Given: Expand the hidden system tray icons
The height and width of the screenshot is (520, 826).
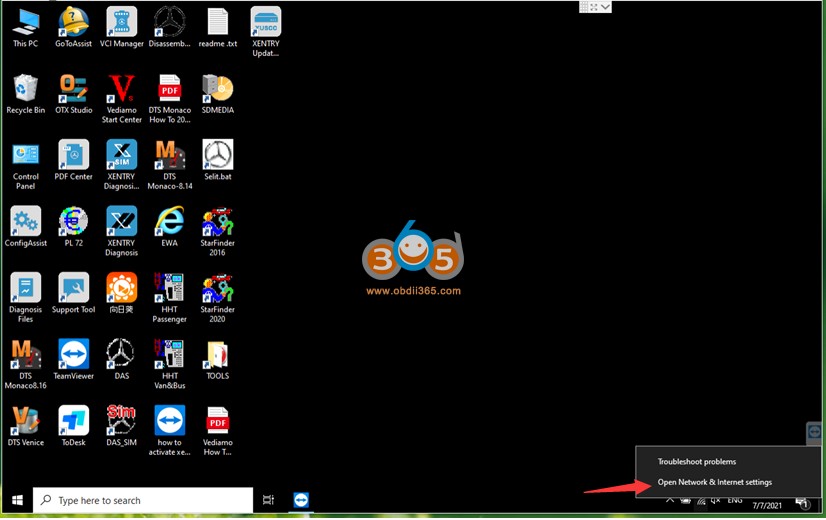Looking at the screenshot, I should coord(670,500).
